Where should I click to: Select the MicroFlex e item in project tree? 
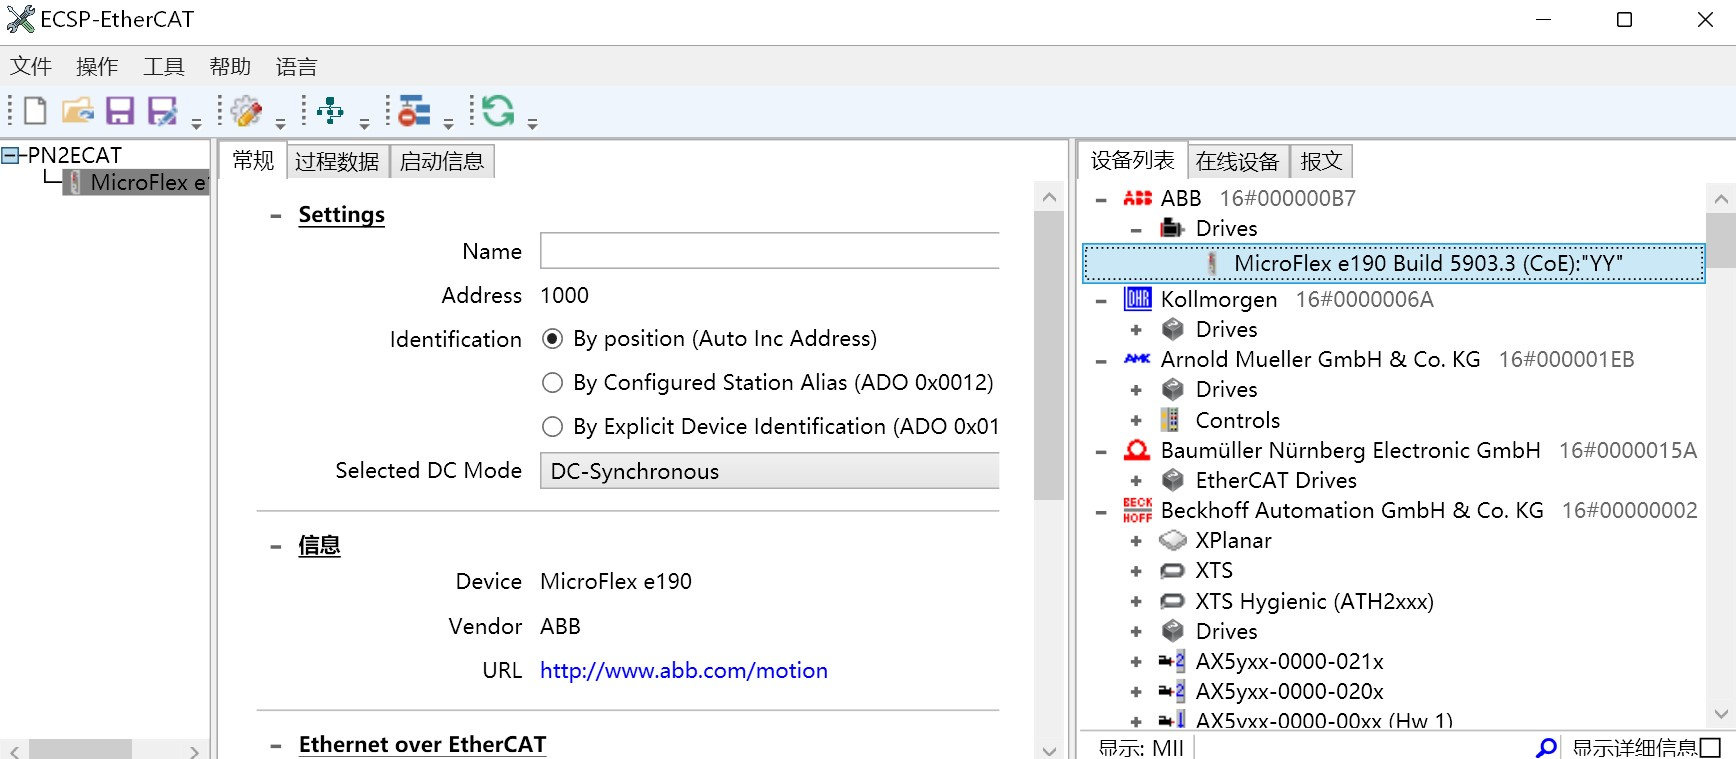[x=136, y=182]
